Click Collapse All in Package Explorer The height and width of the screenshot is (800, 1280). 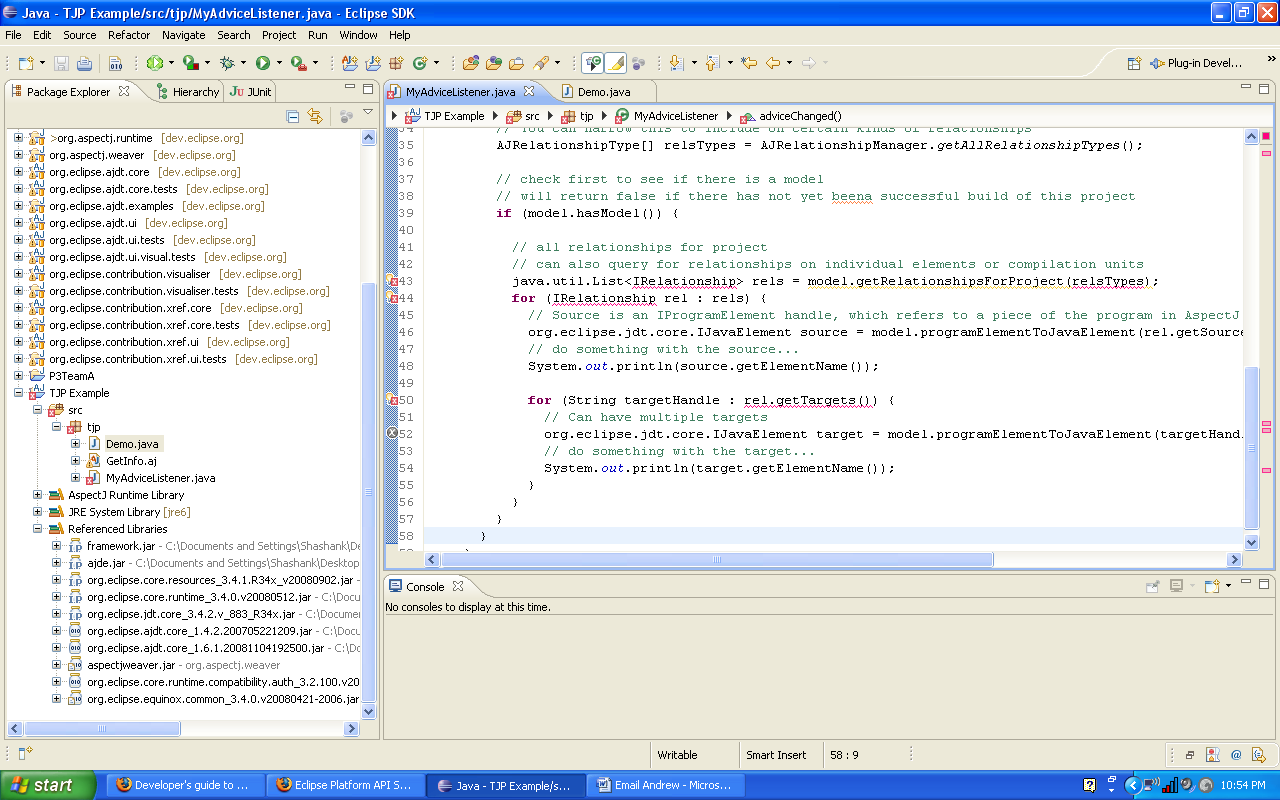pyautogui.click(x=293, y=117)
